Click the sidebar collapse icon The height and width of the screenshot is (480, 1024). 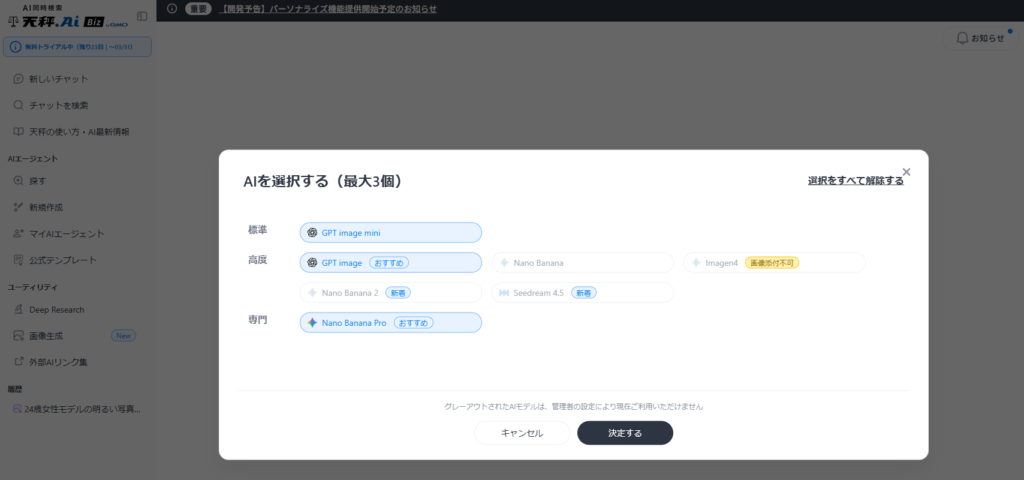point(142,16)
